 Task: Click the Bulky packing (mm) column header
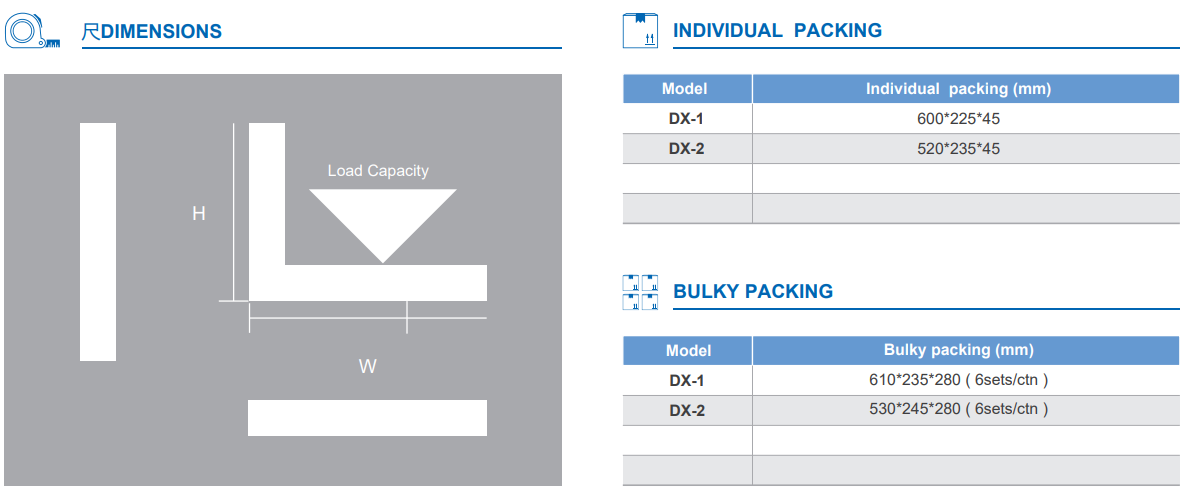(x=958, y=350)
